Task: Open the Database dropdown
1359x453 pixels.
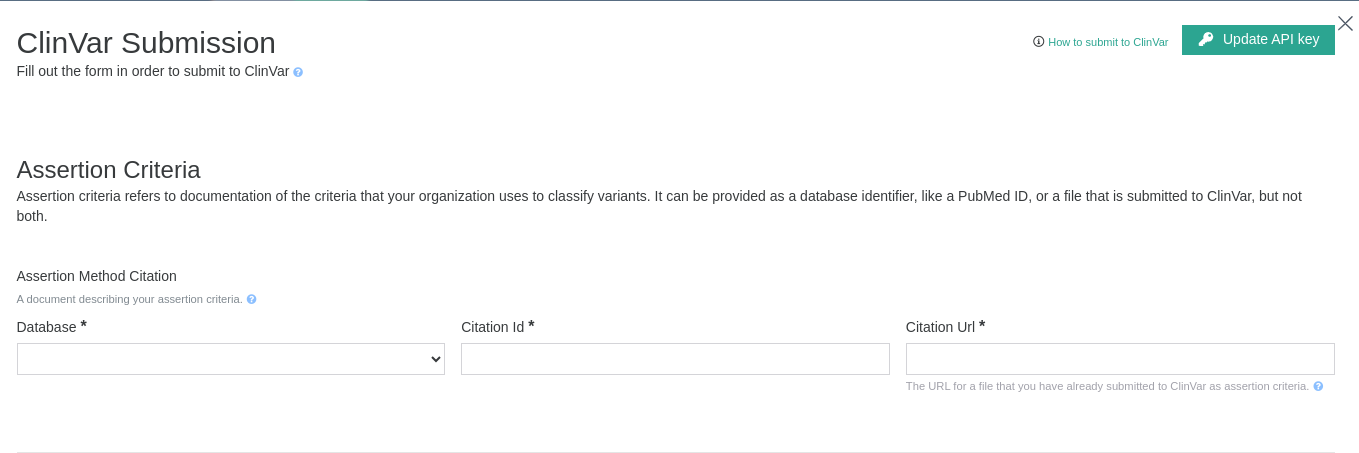Action: (230, 359)
